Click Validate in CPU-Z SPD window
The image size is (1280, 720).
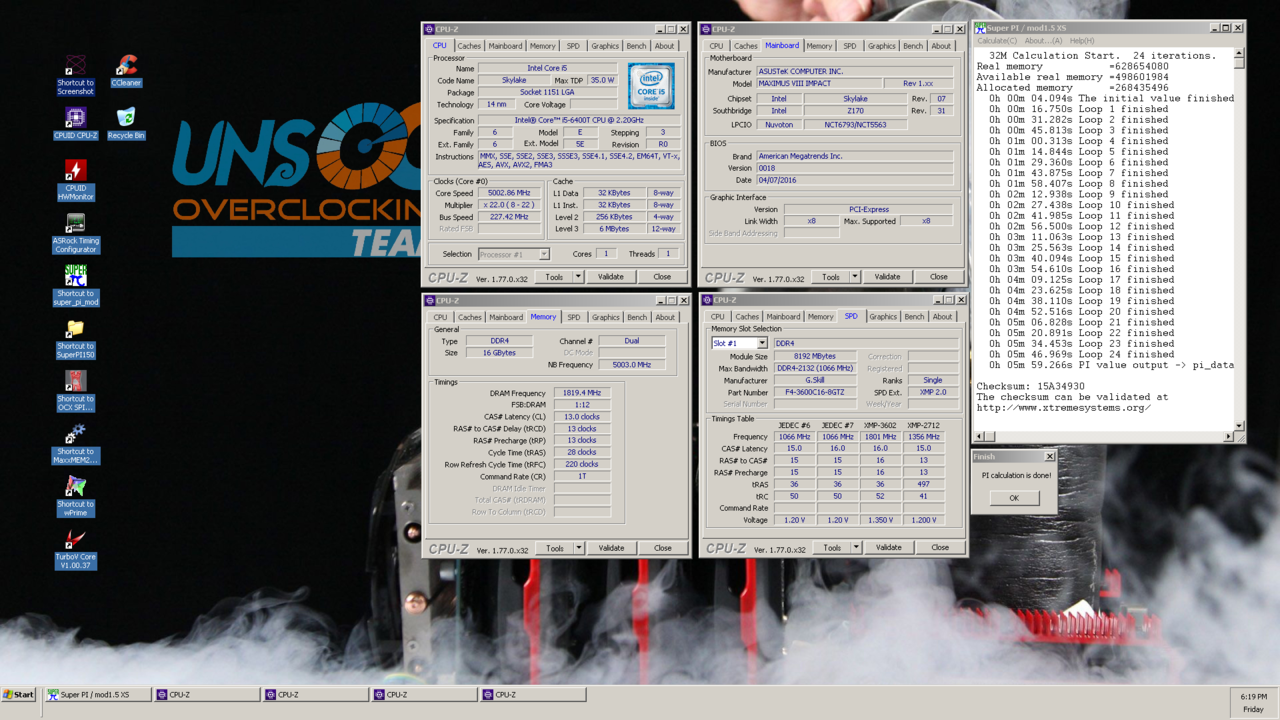888,548
